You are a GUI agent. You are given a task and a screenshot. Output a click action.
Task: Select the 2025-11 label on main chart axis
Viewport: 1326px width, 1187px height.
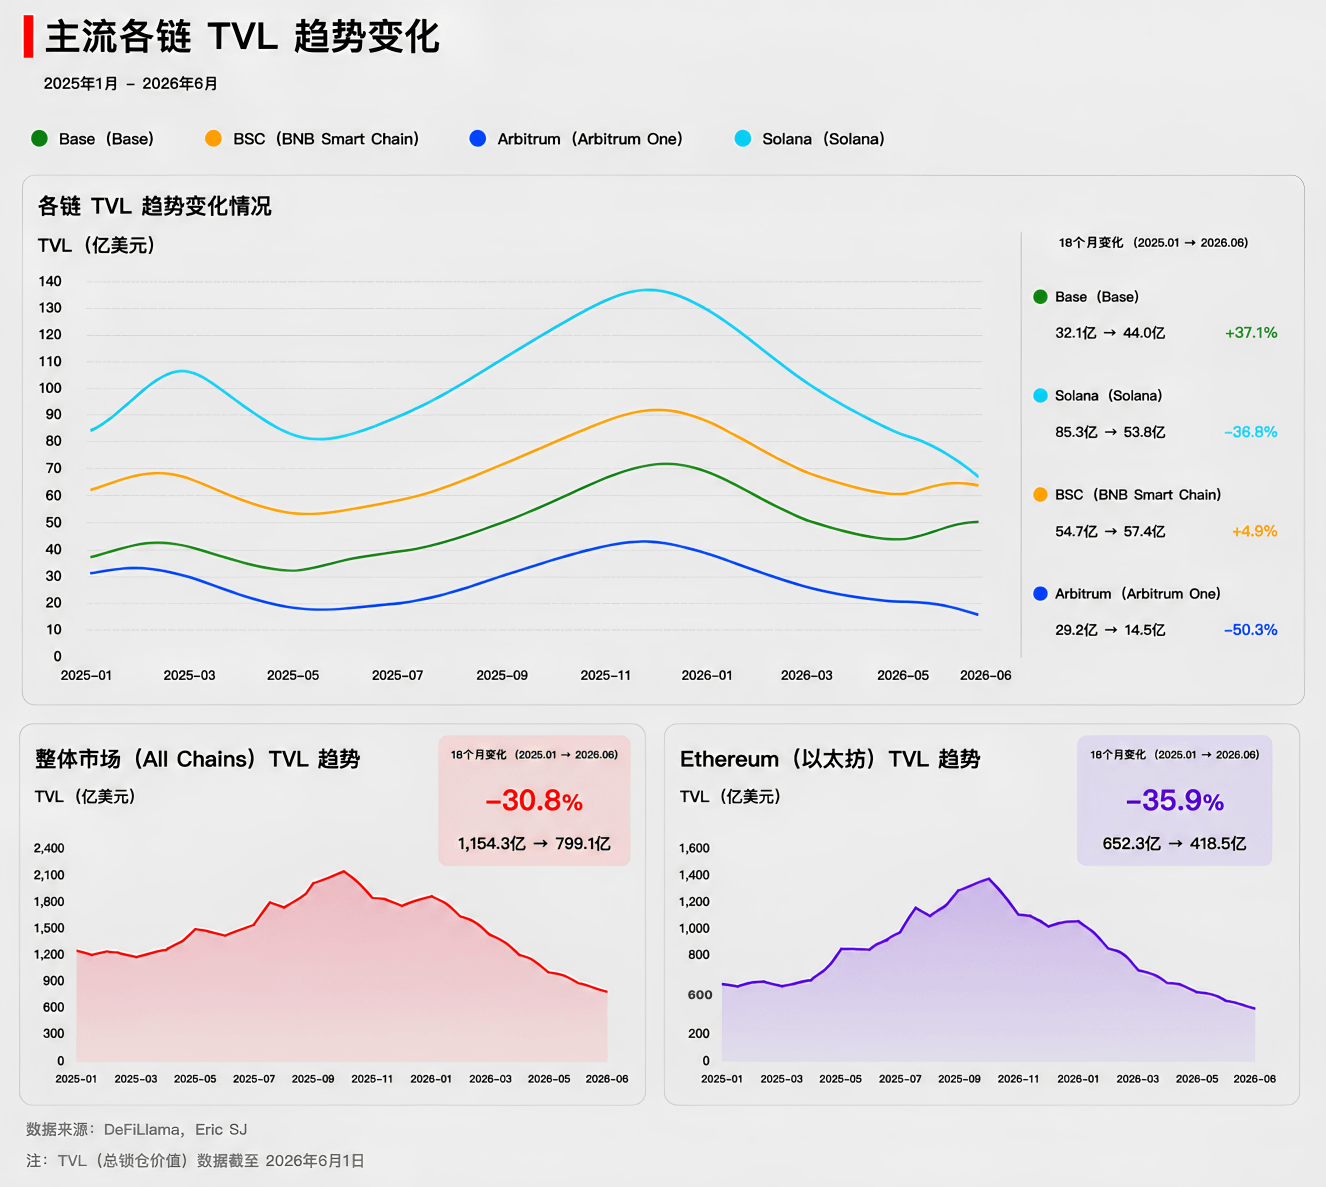click(606, 676)
